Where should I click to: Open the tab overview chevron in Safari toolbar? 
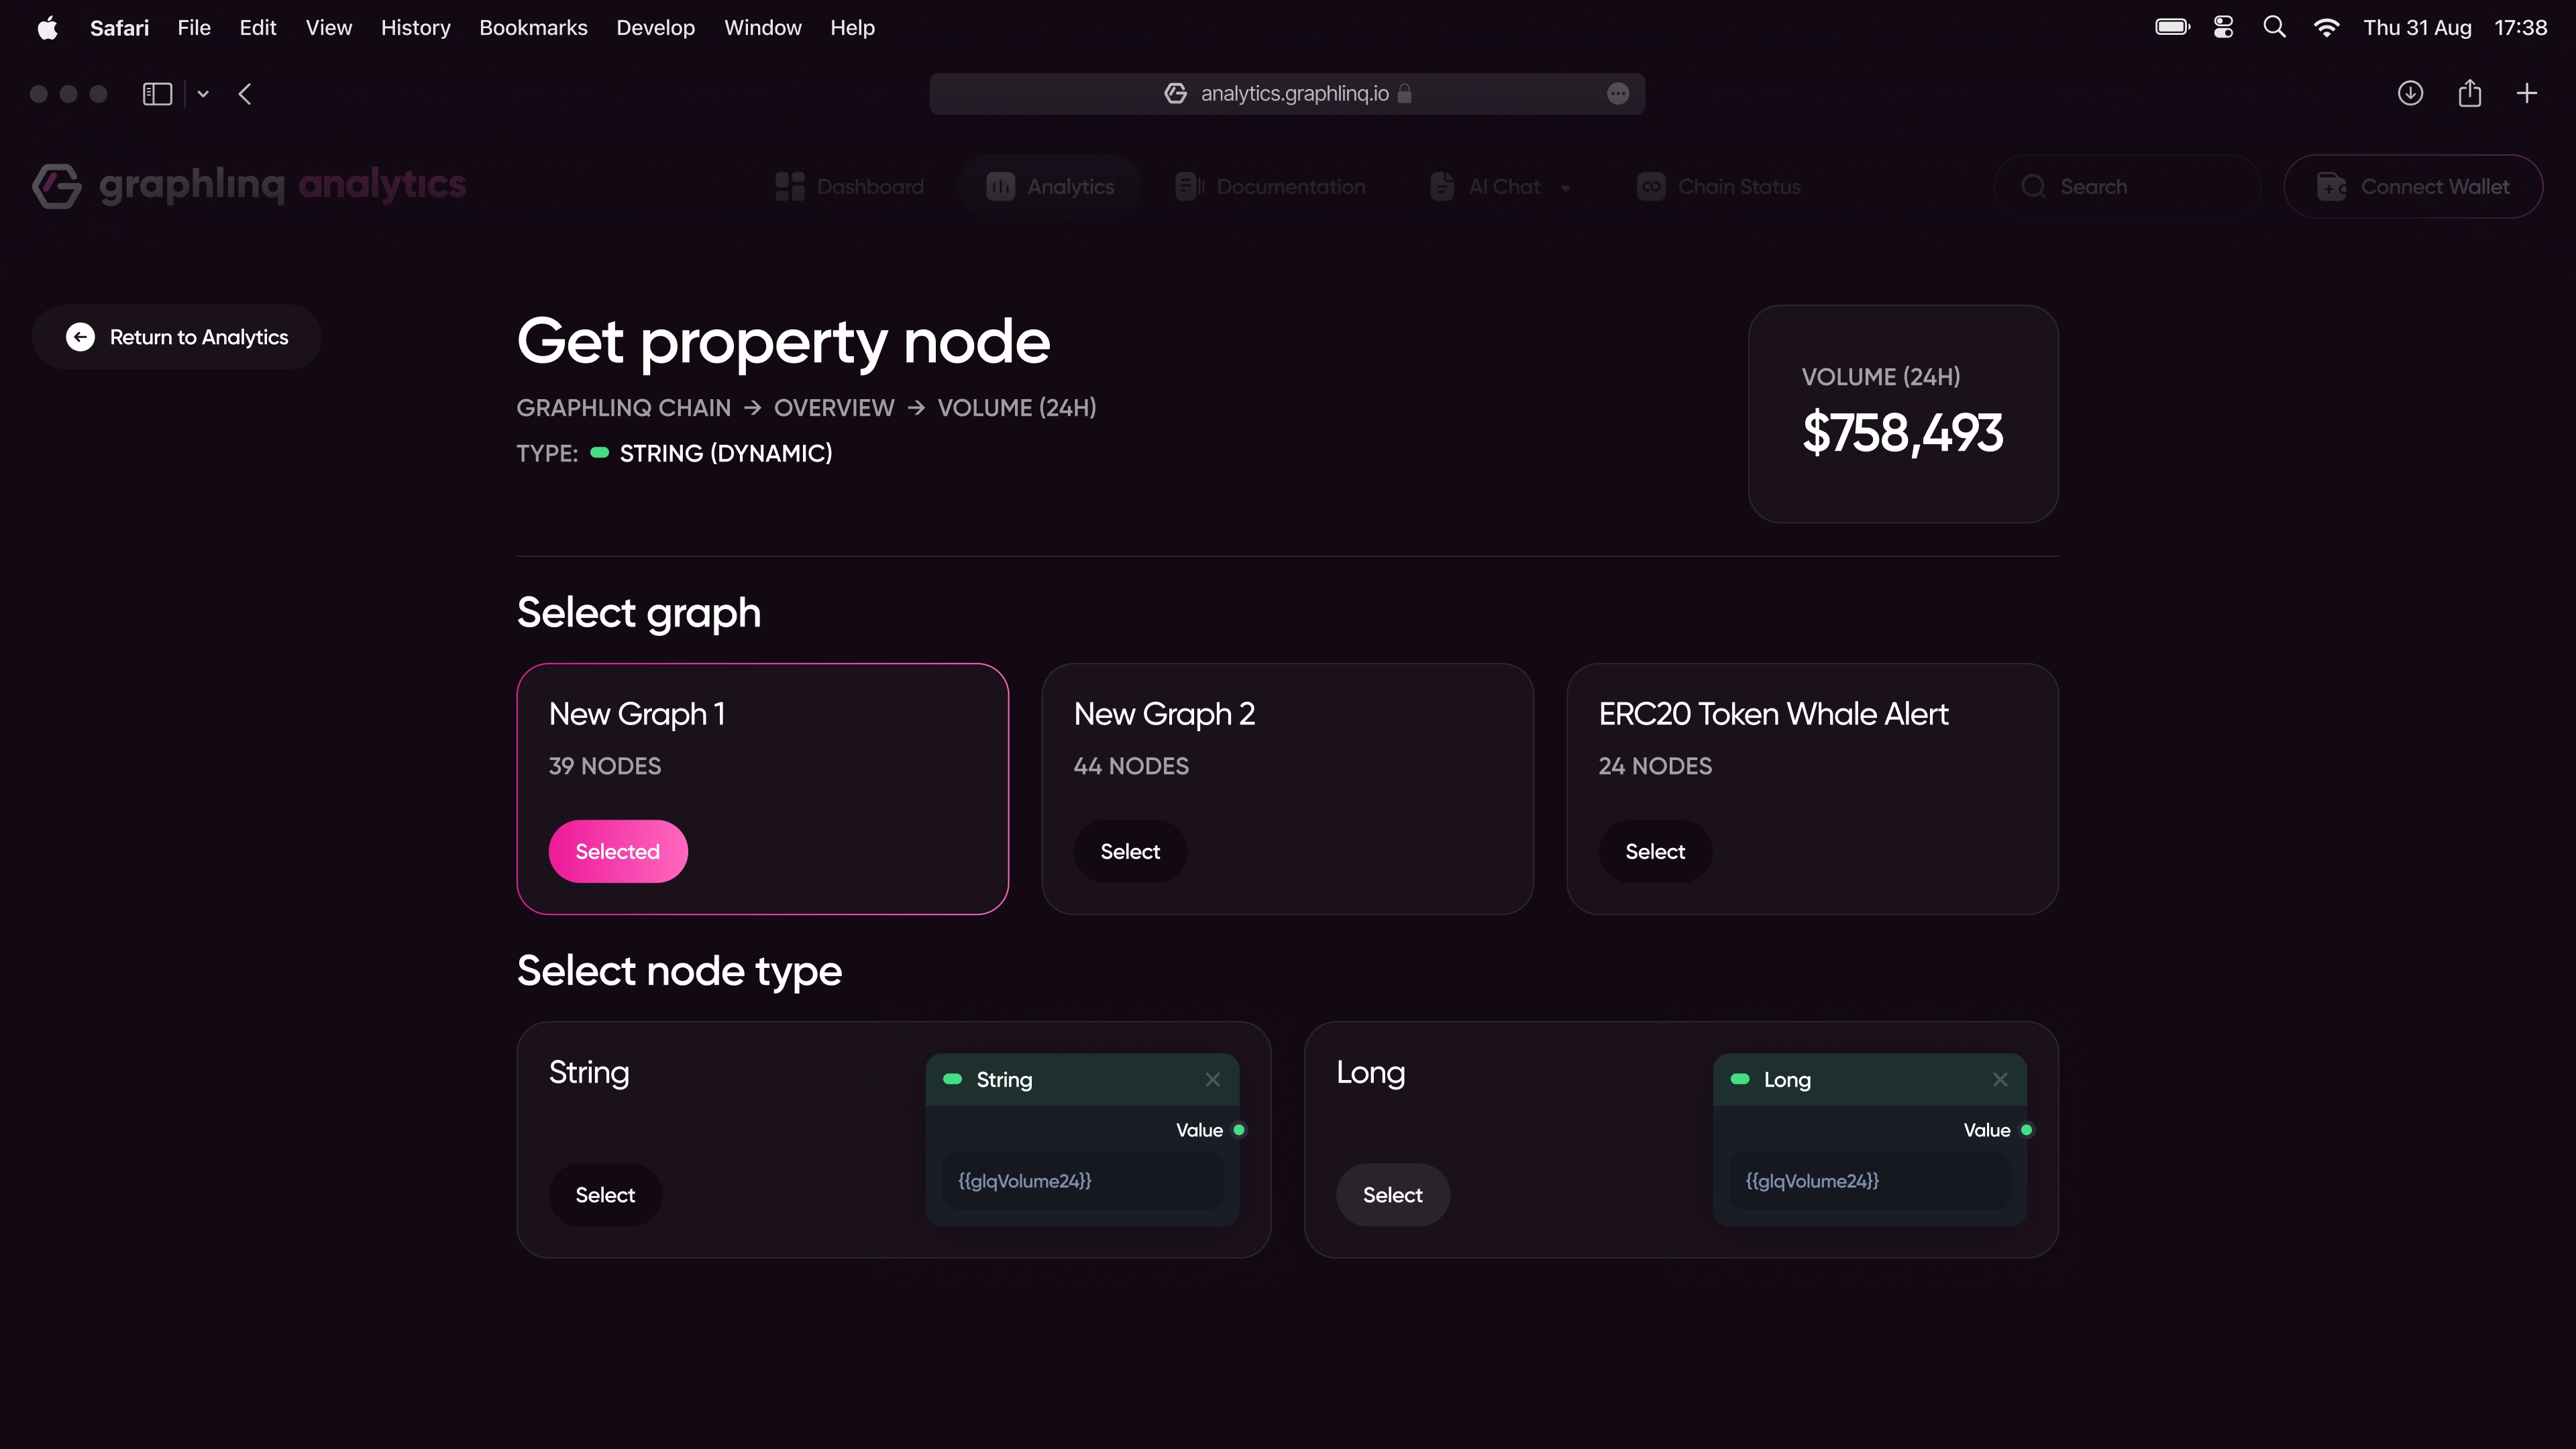coord(203,93)
